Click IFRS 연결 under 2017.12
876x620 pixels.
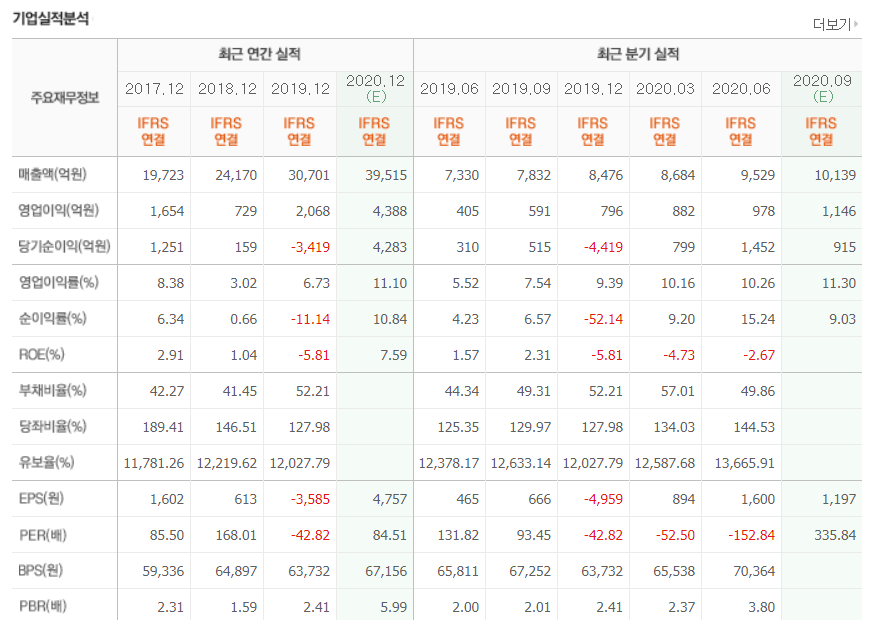(x=153, y=131)
